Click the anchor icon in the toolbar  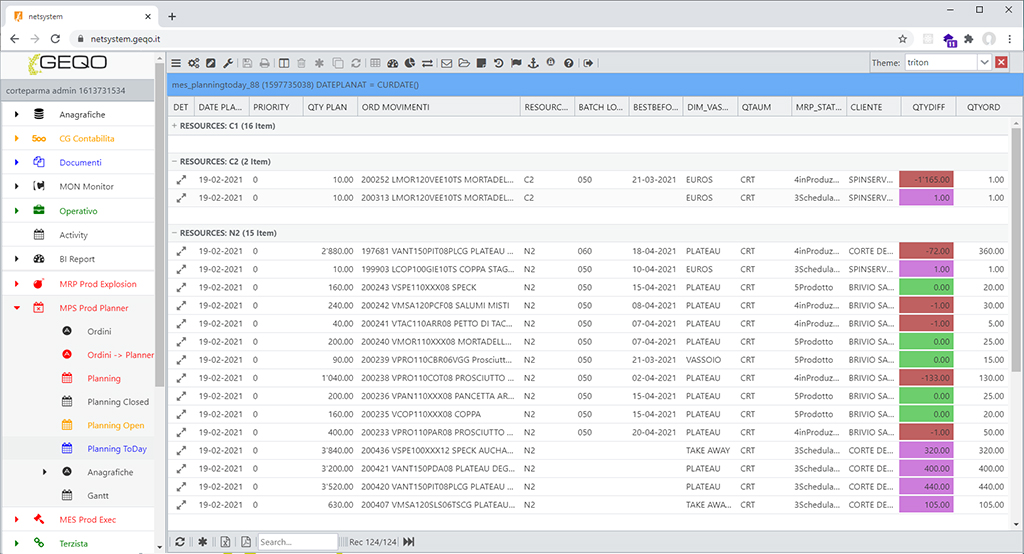(x=533, y=63)
